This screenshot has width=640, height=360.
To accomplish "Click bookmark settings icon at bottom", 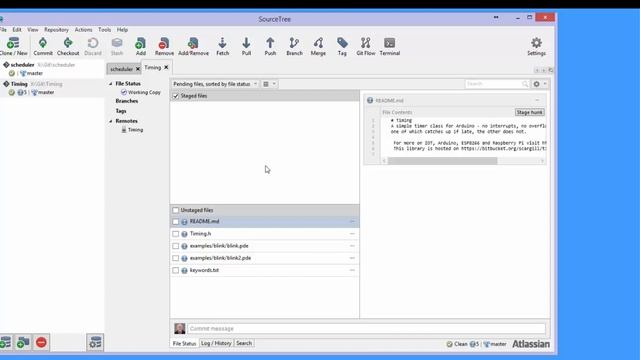I will [x=95, y=342].
